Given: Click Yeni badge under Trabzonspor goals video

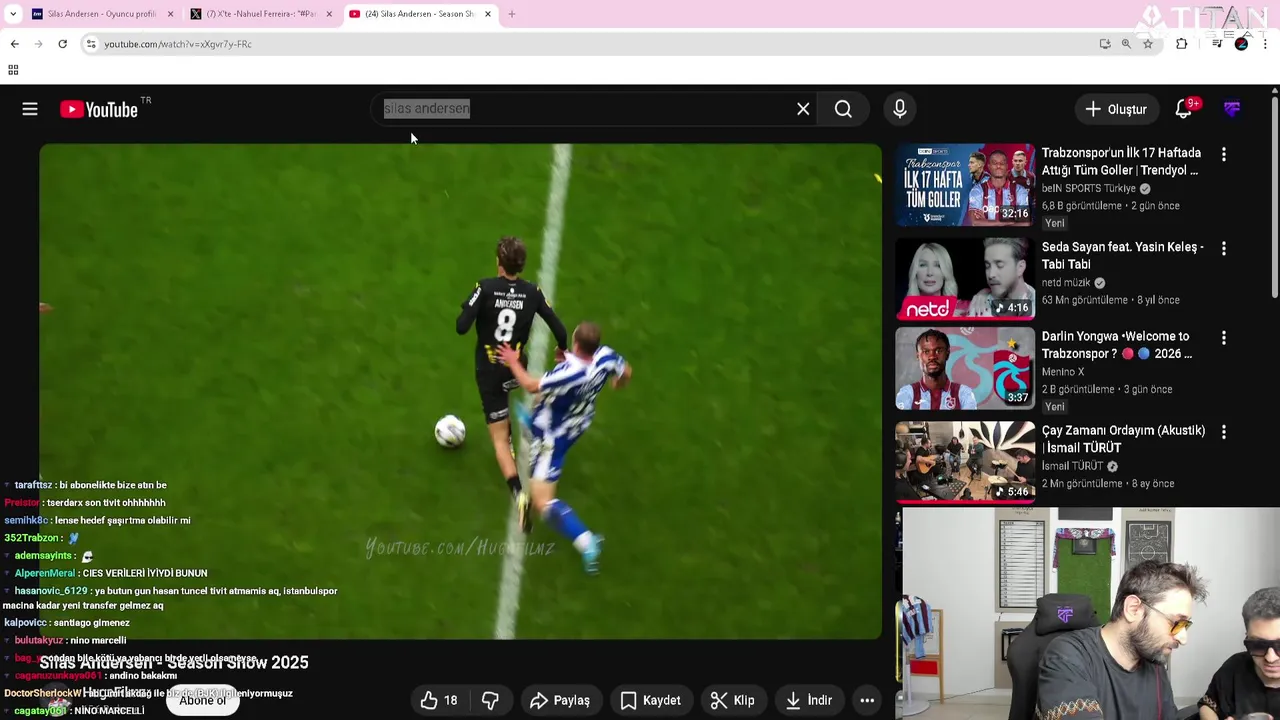Looking at the screenshot, I should point(1055,223).
